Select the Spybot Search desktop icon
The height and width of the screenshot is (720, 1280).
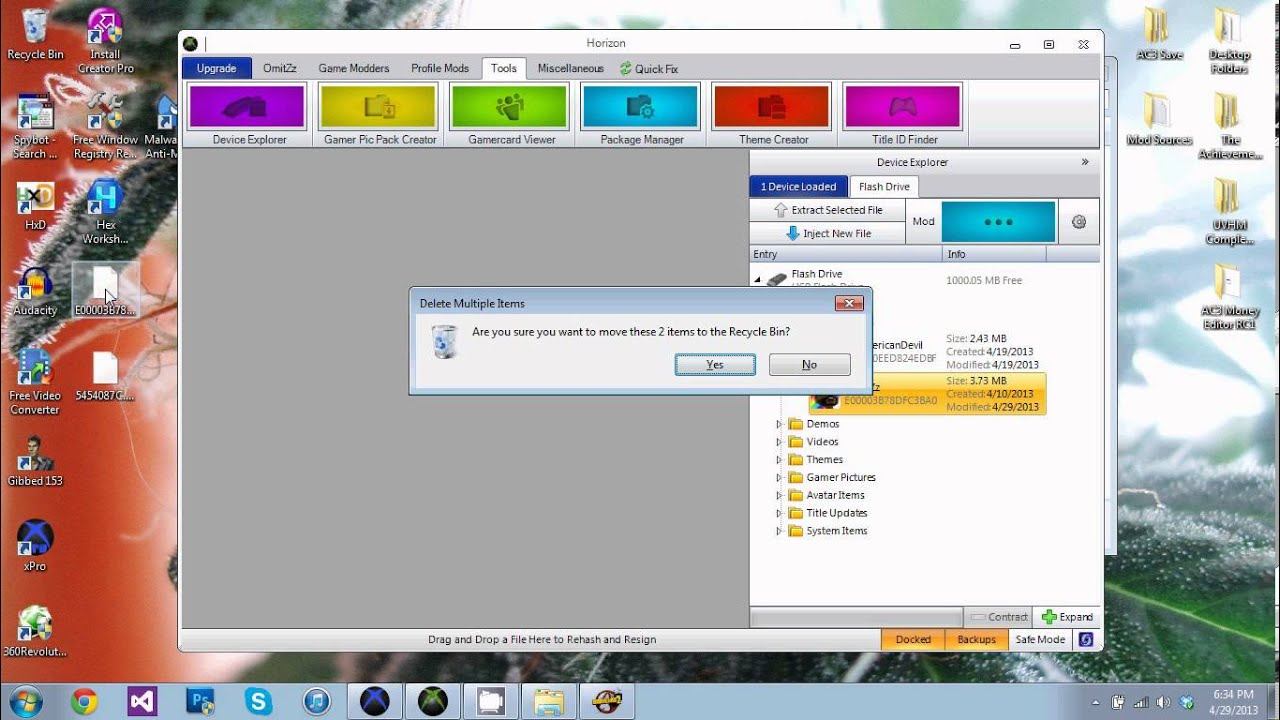(35, 127)
